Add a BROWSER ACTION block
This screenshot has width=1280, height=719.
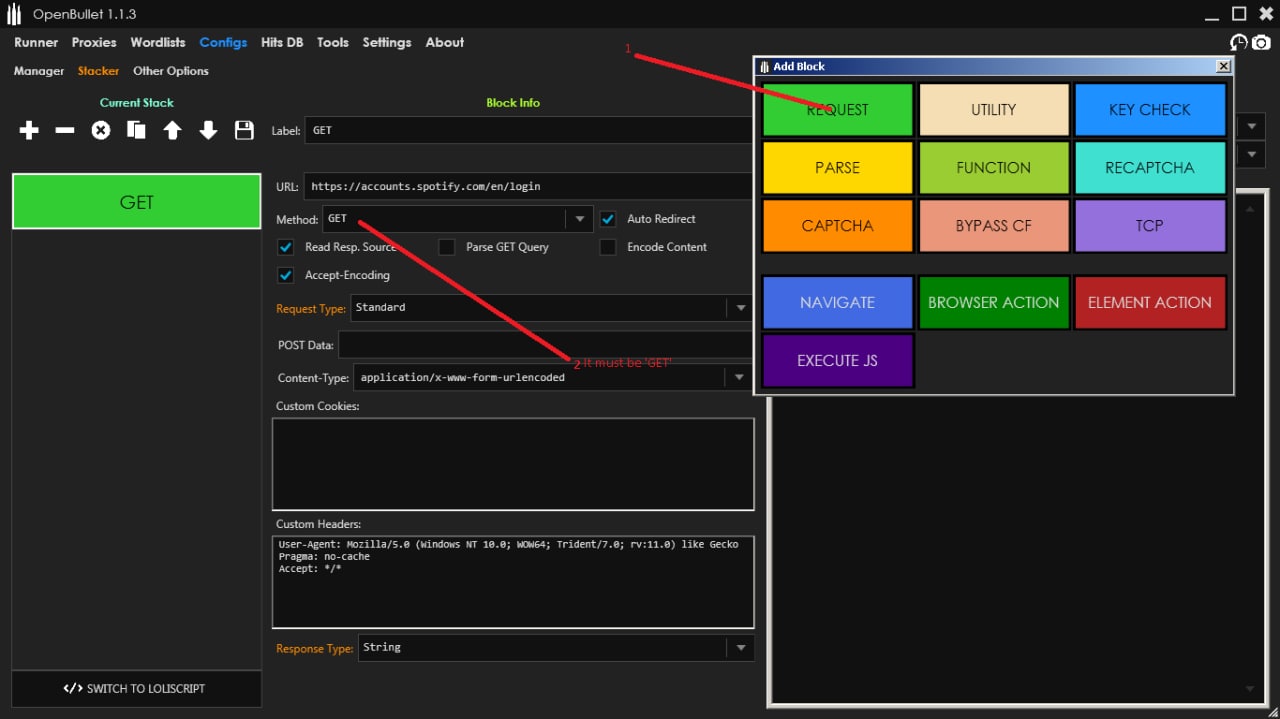click(994, 303)
